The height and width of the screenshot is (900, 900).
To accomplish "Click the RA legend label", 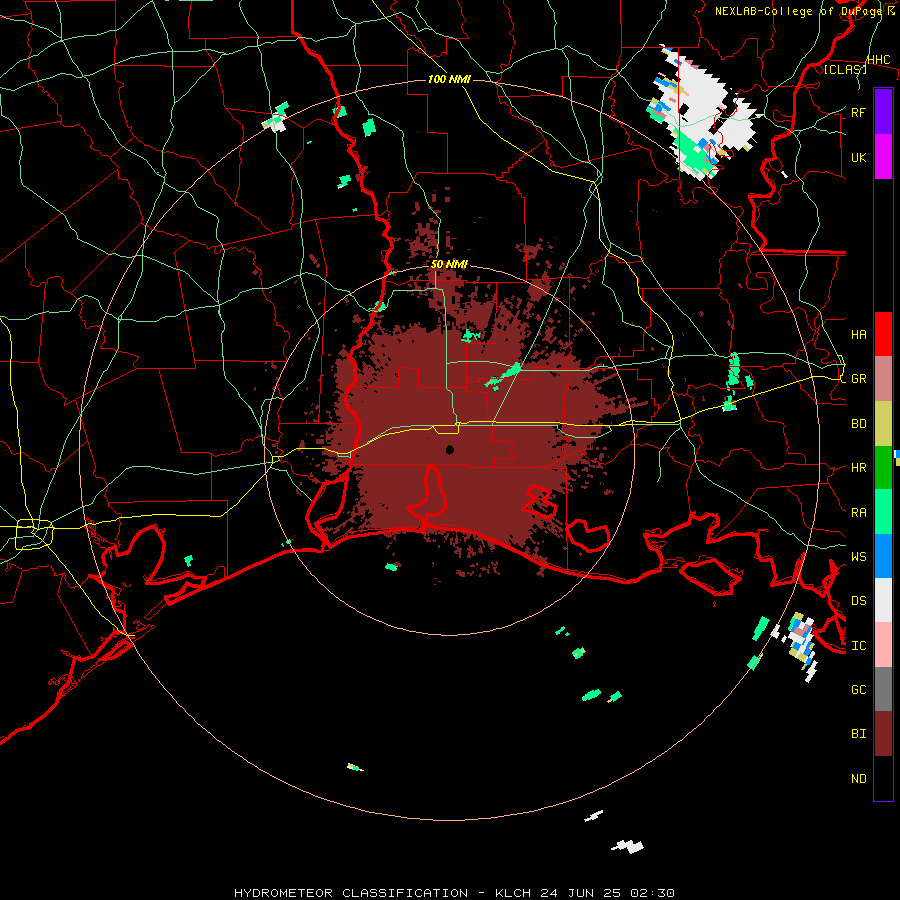I will tap(858, 512).
